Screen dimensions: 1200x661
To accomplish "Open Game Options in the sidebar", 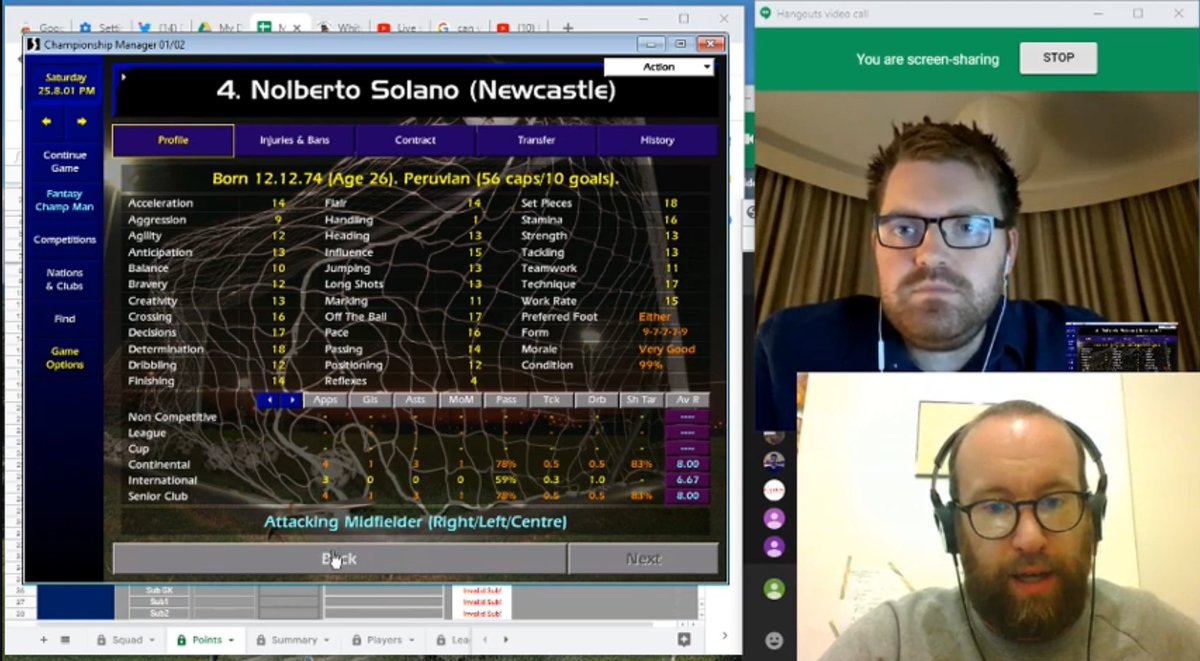I will 65,358.
